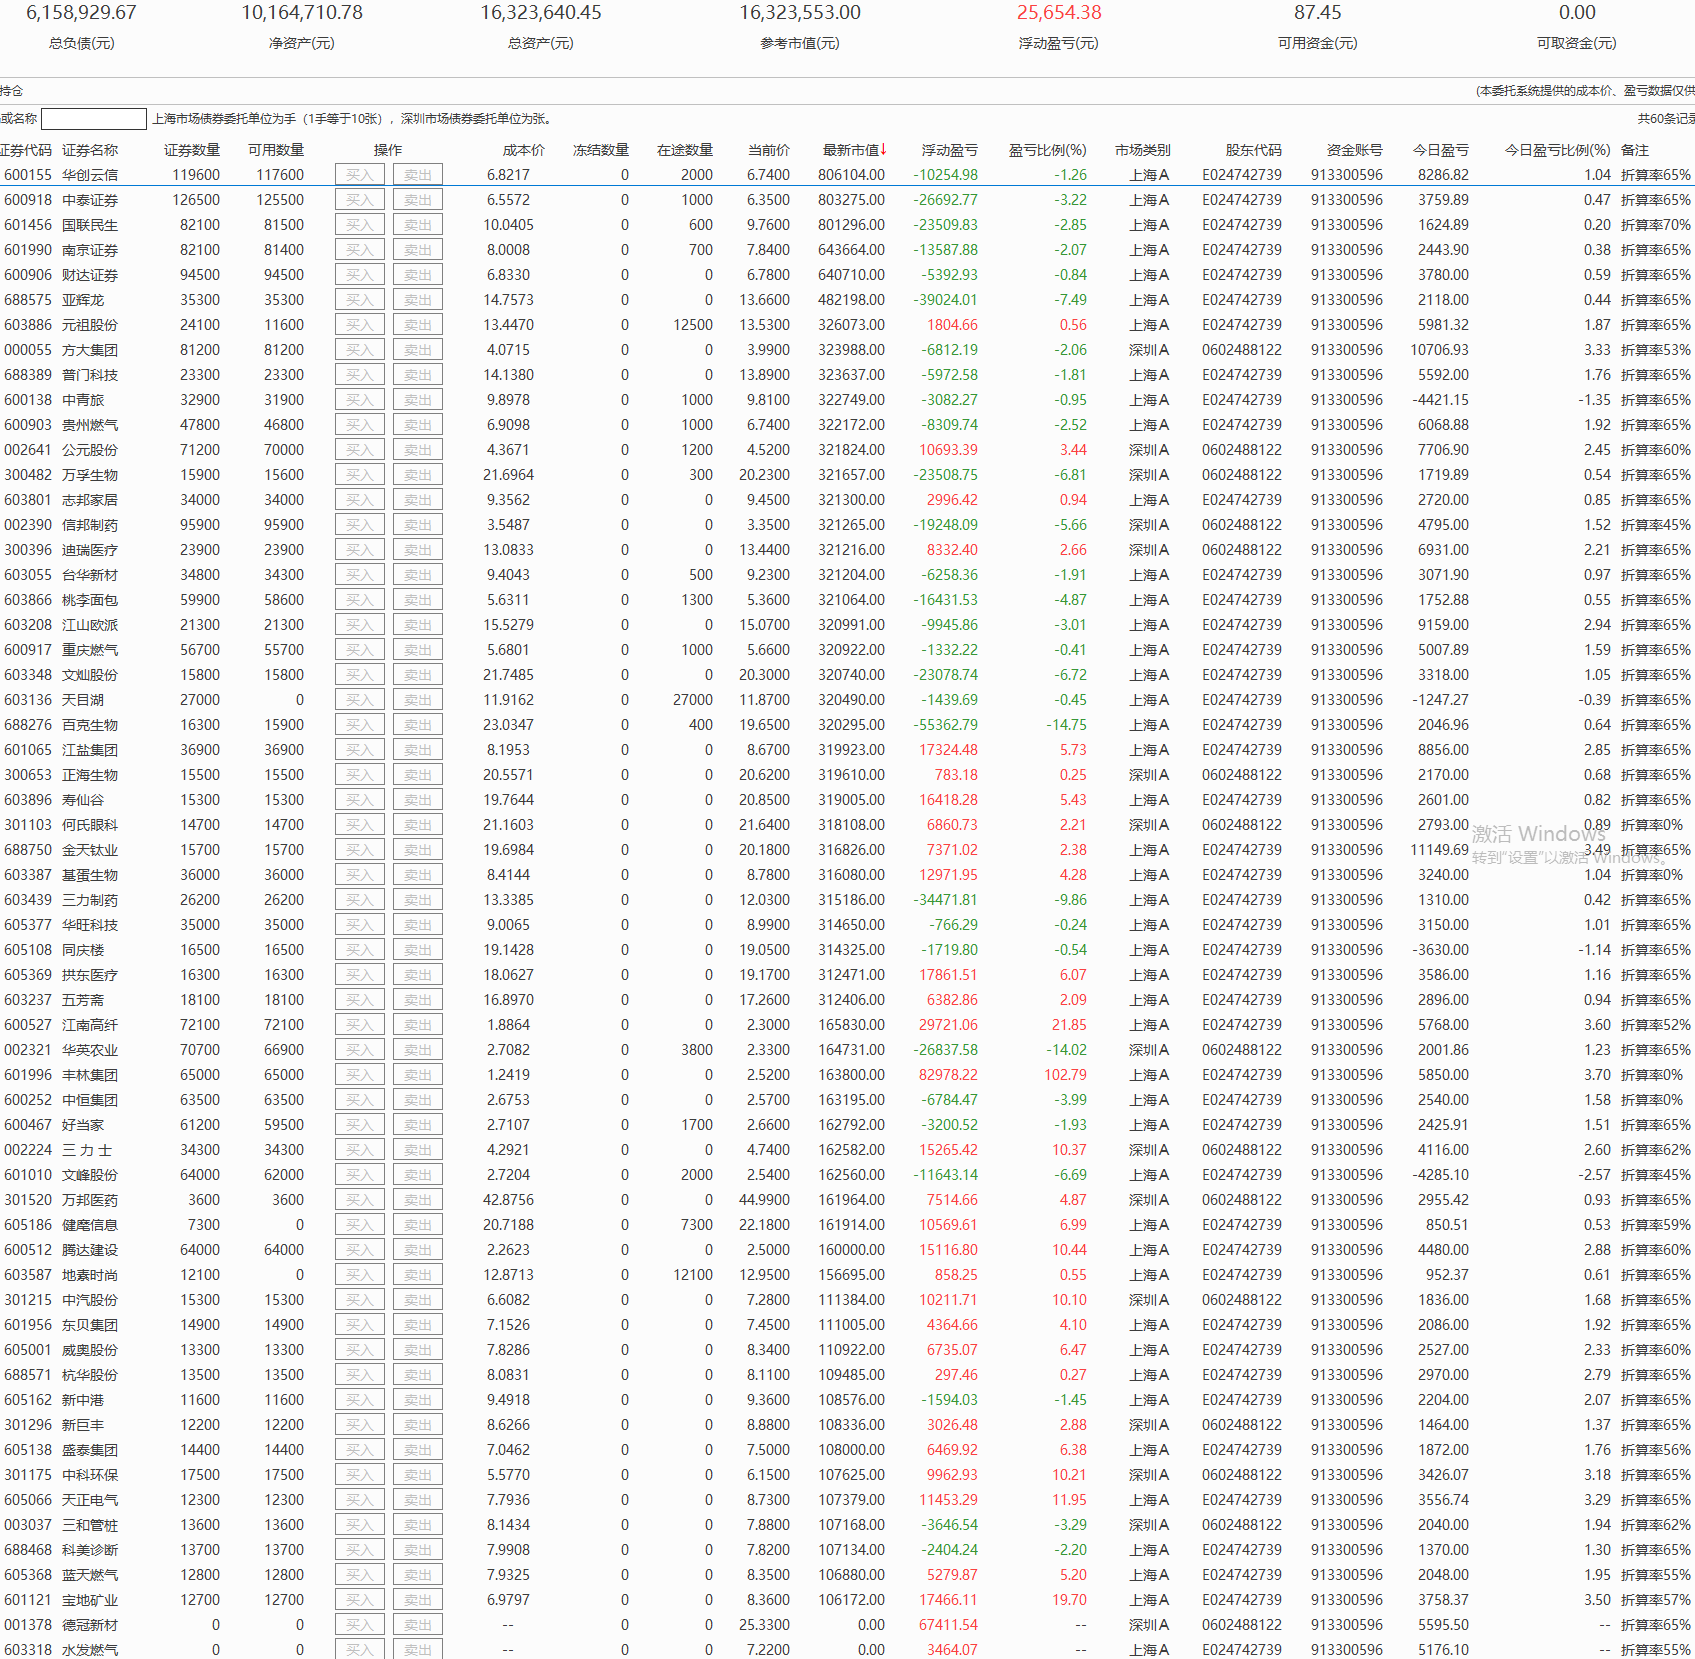The width and height of the screenshot is (1695, 1659).
Task: Focus the 证券代码或名称 search input box
Action: click(94, 119)
